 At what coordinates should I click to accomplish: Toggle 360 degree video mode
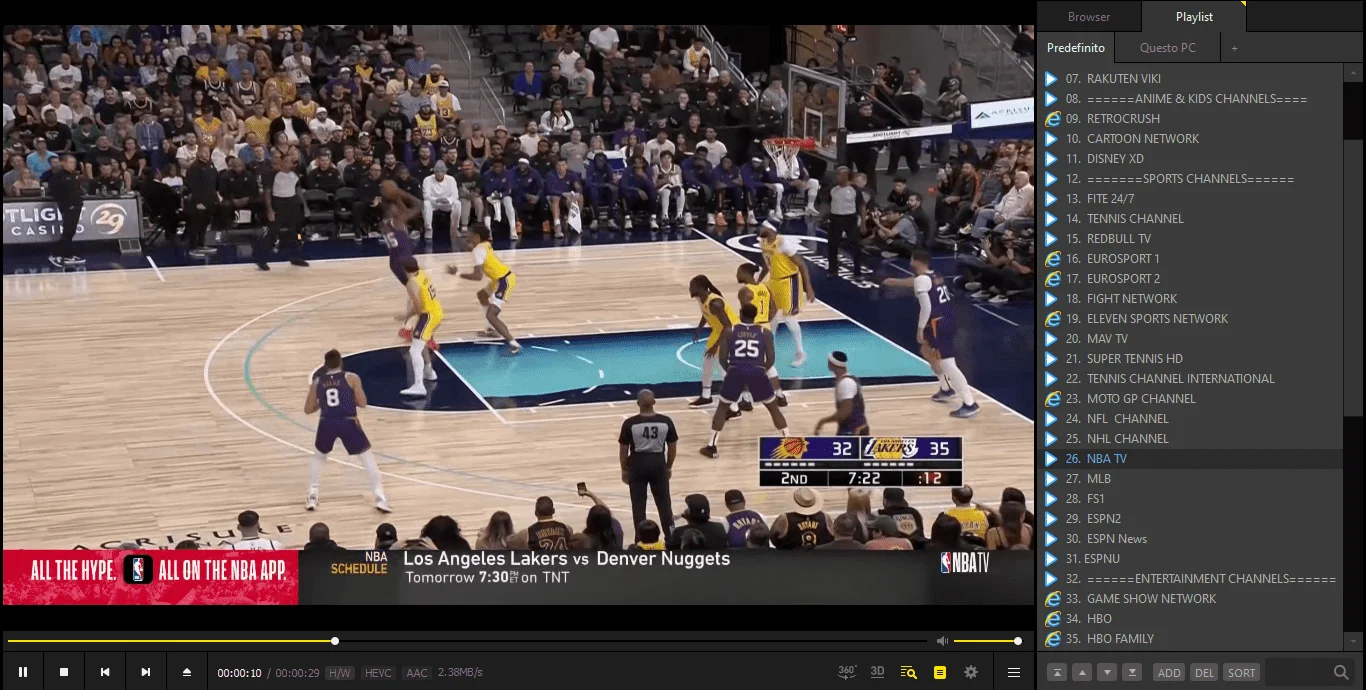[x=847, y=672]
